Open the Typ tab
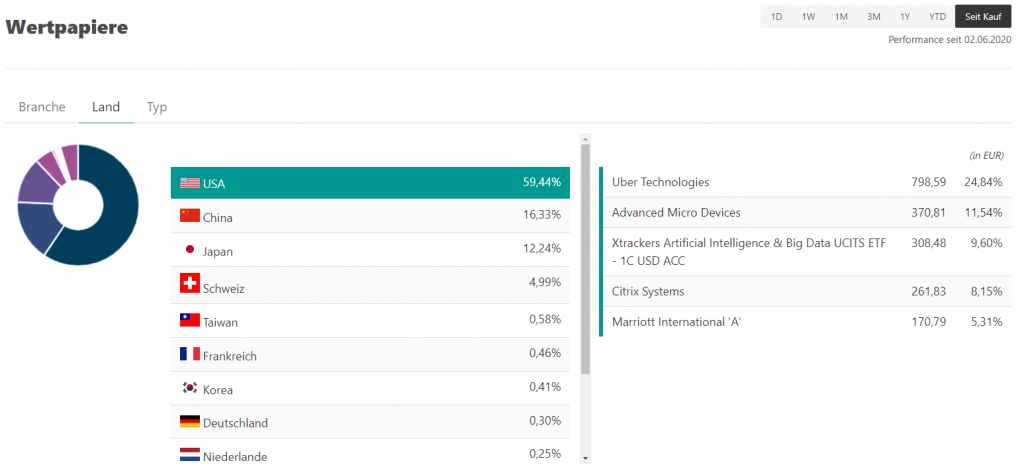1024x467 pixels. (157, 107)
